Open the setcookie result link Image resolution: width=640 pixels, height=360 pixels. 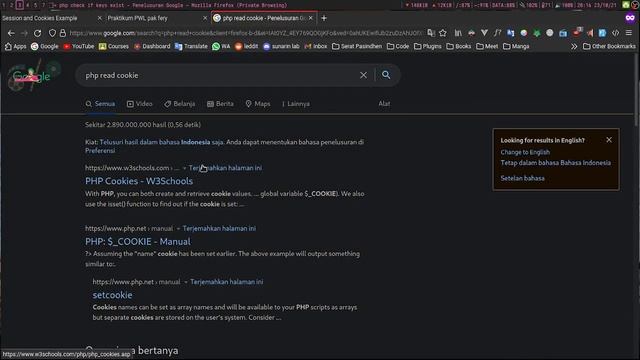(112, 295)
